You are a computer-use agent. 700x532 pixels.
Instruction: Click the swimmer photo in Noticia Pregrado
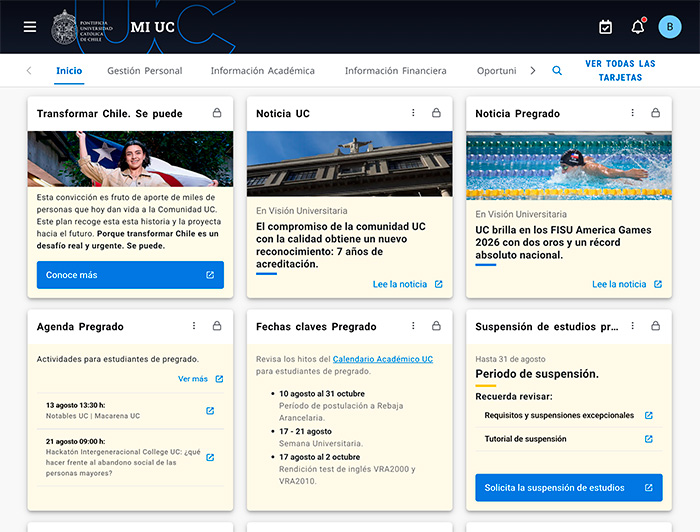[569, 167]
